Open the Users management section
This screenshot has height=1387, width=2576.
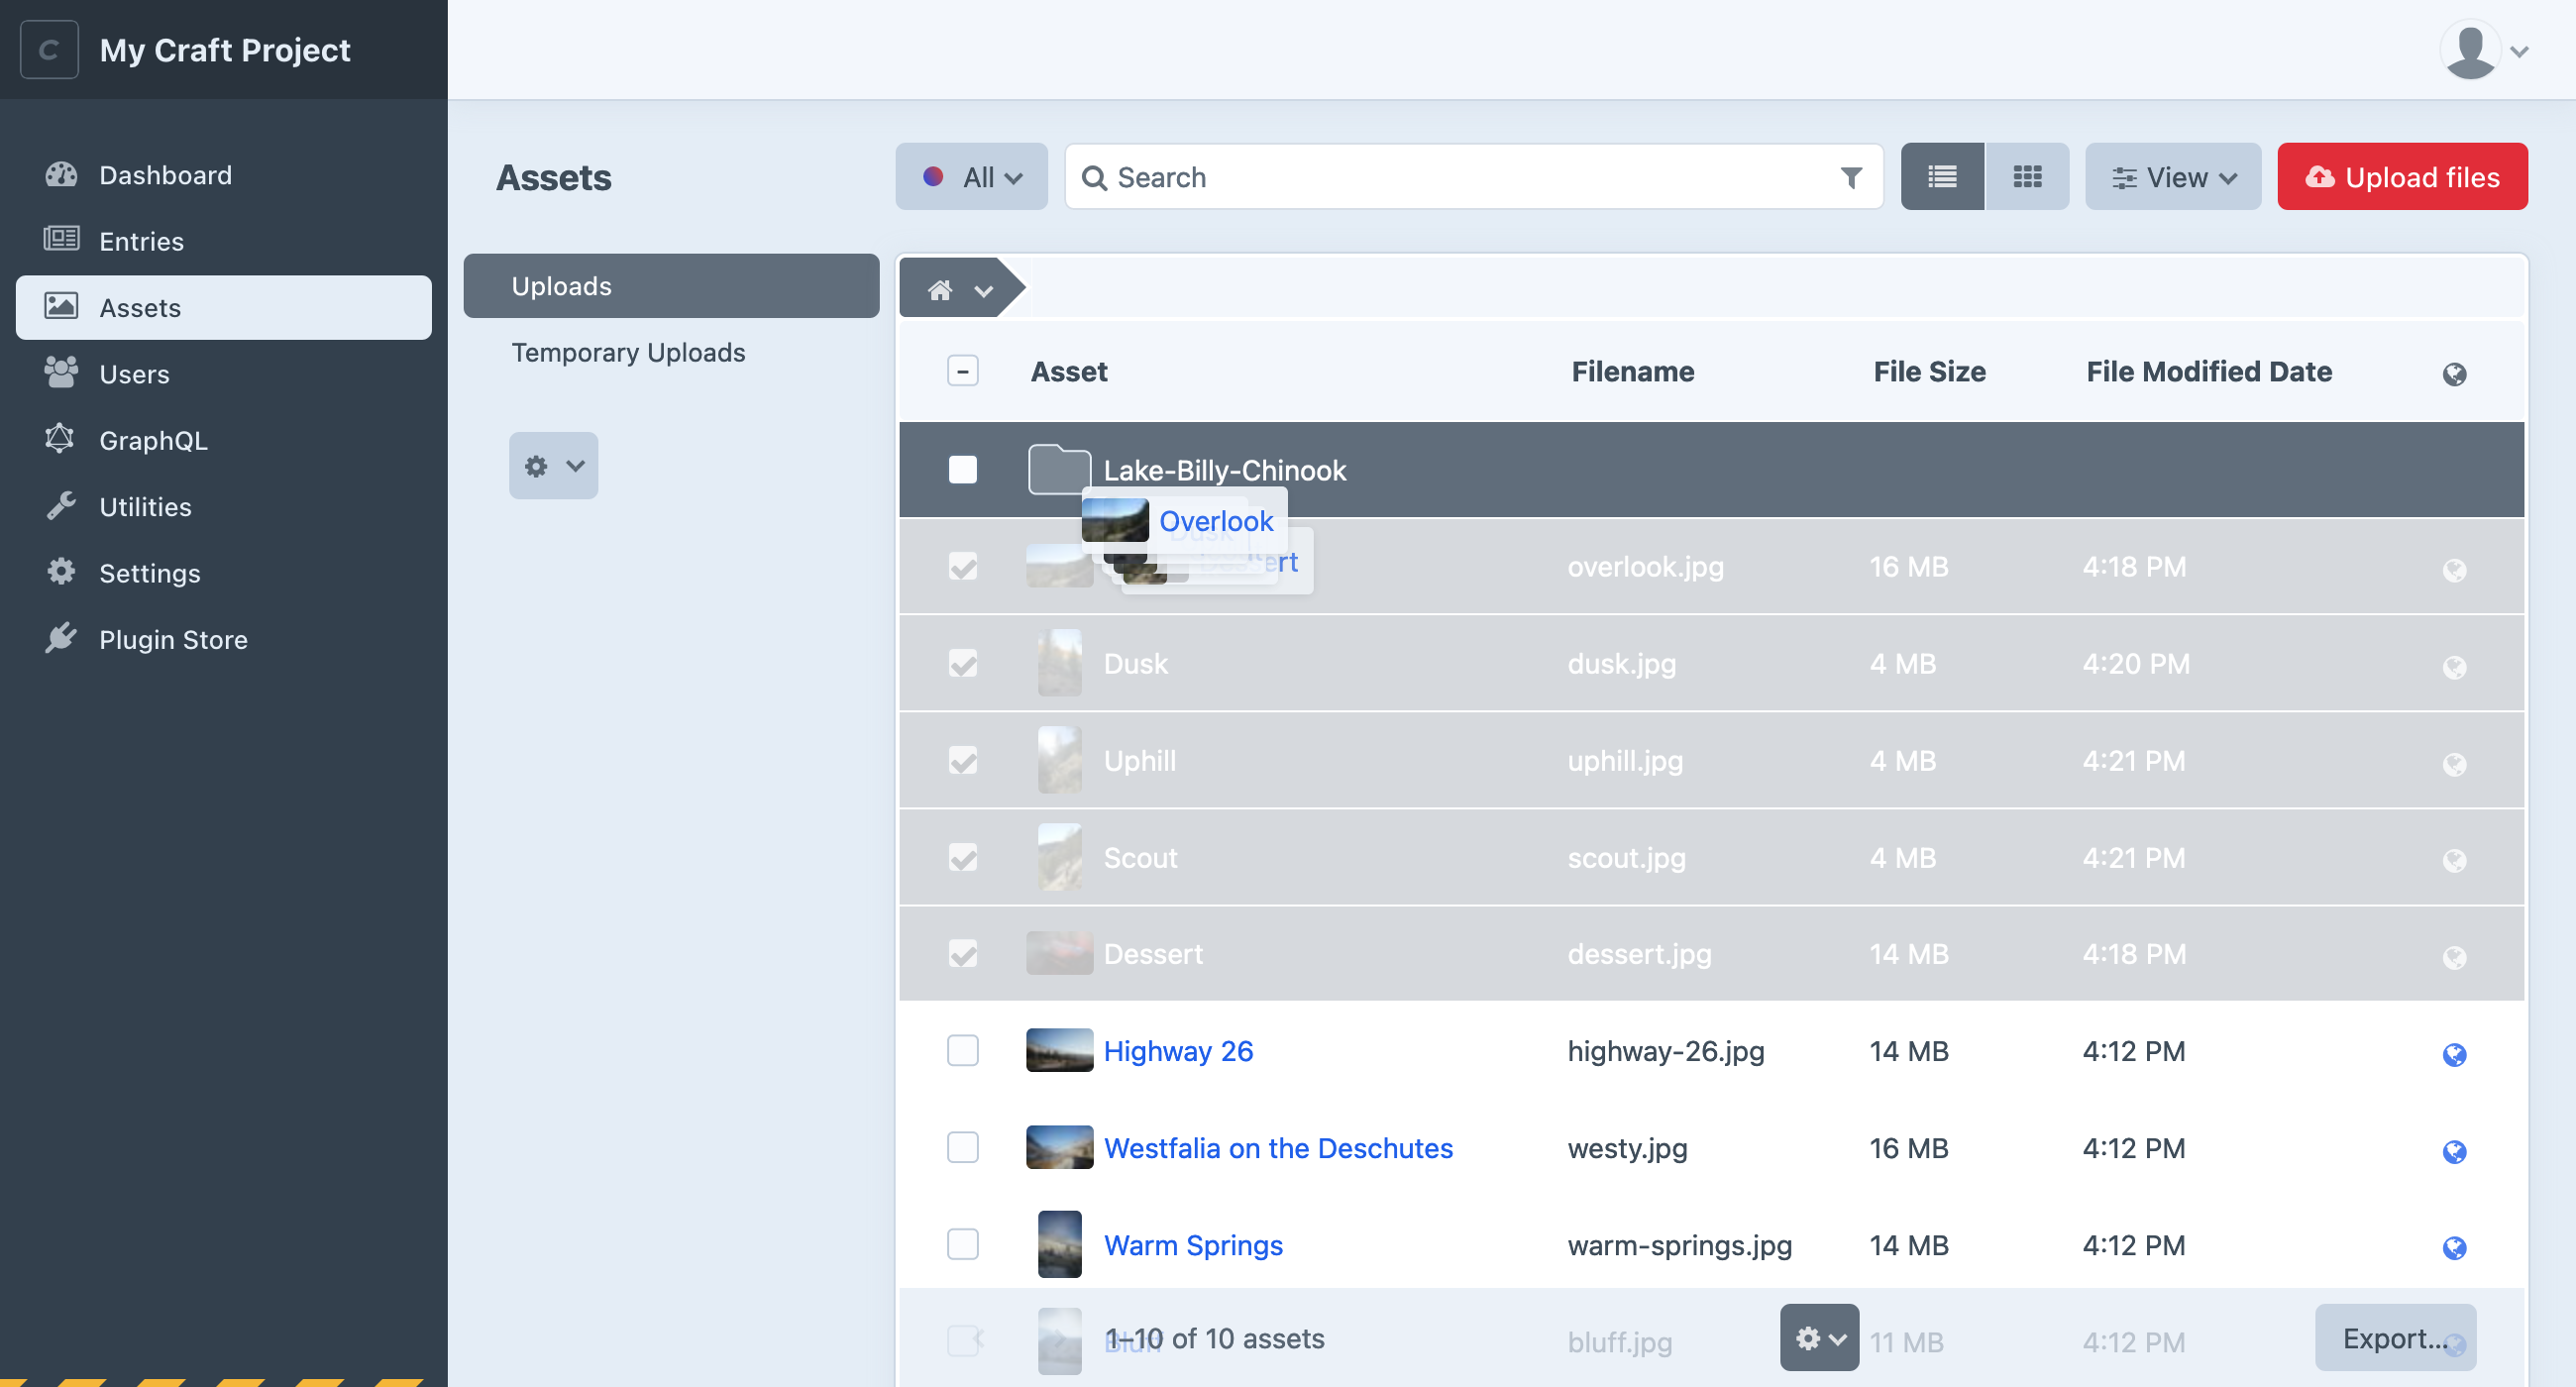point(134,373)
